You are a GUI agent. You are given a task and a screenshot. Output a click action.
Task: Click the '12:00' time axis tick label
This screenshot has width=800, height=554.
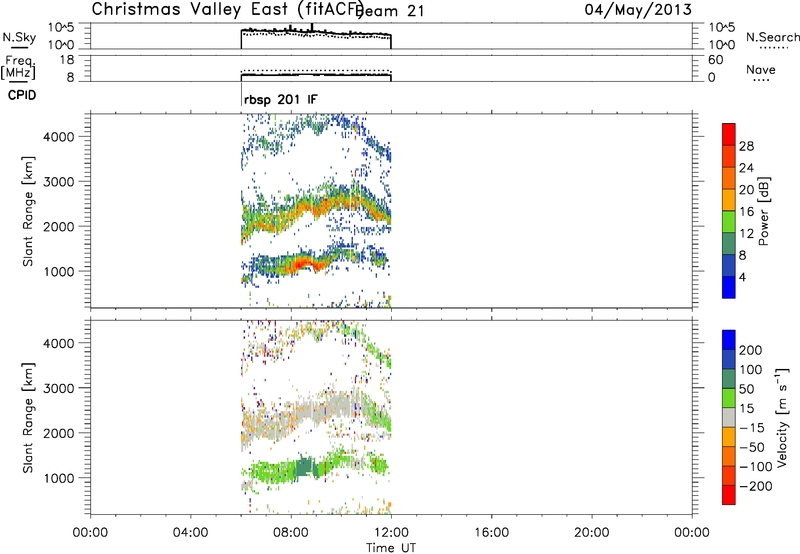pos(391,533)
